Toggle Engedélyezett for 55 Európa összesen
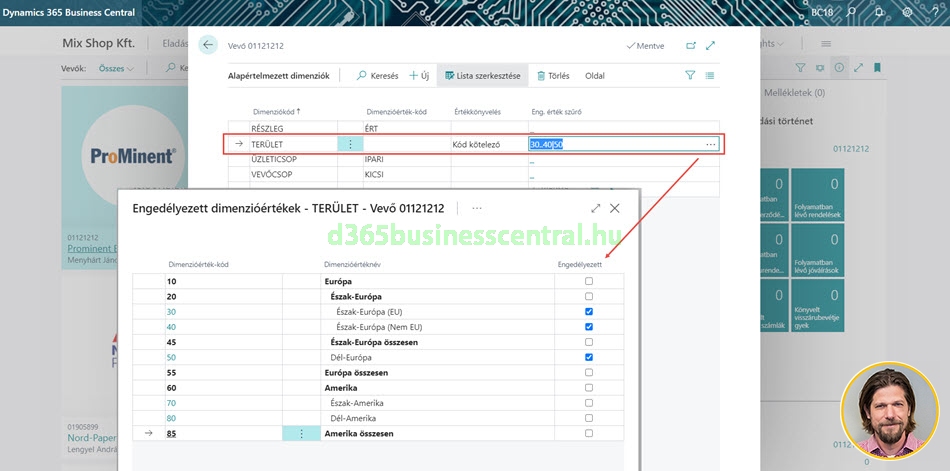Screen dimensions: 950x471 point(589,372)
